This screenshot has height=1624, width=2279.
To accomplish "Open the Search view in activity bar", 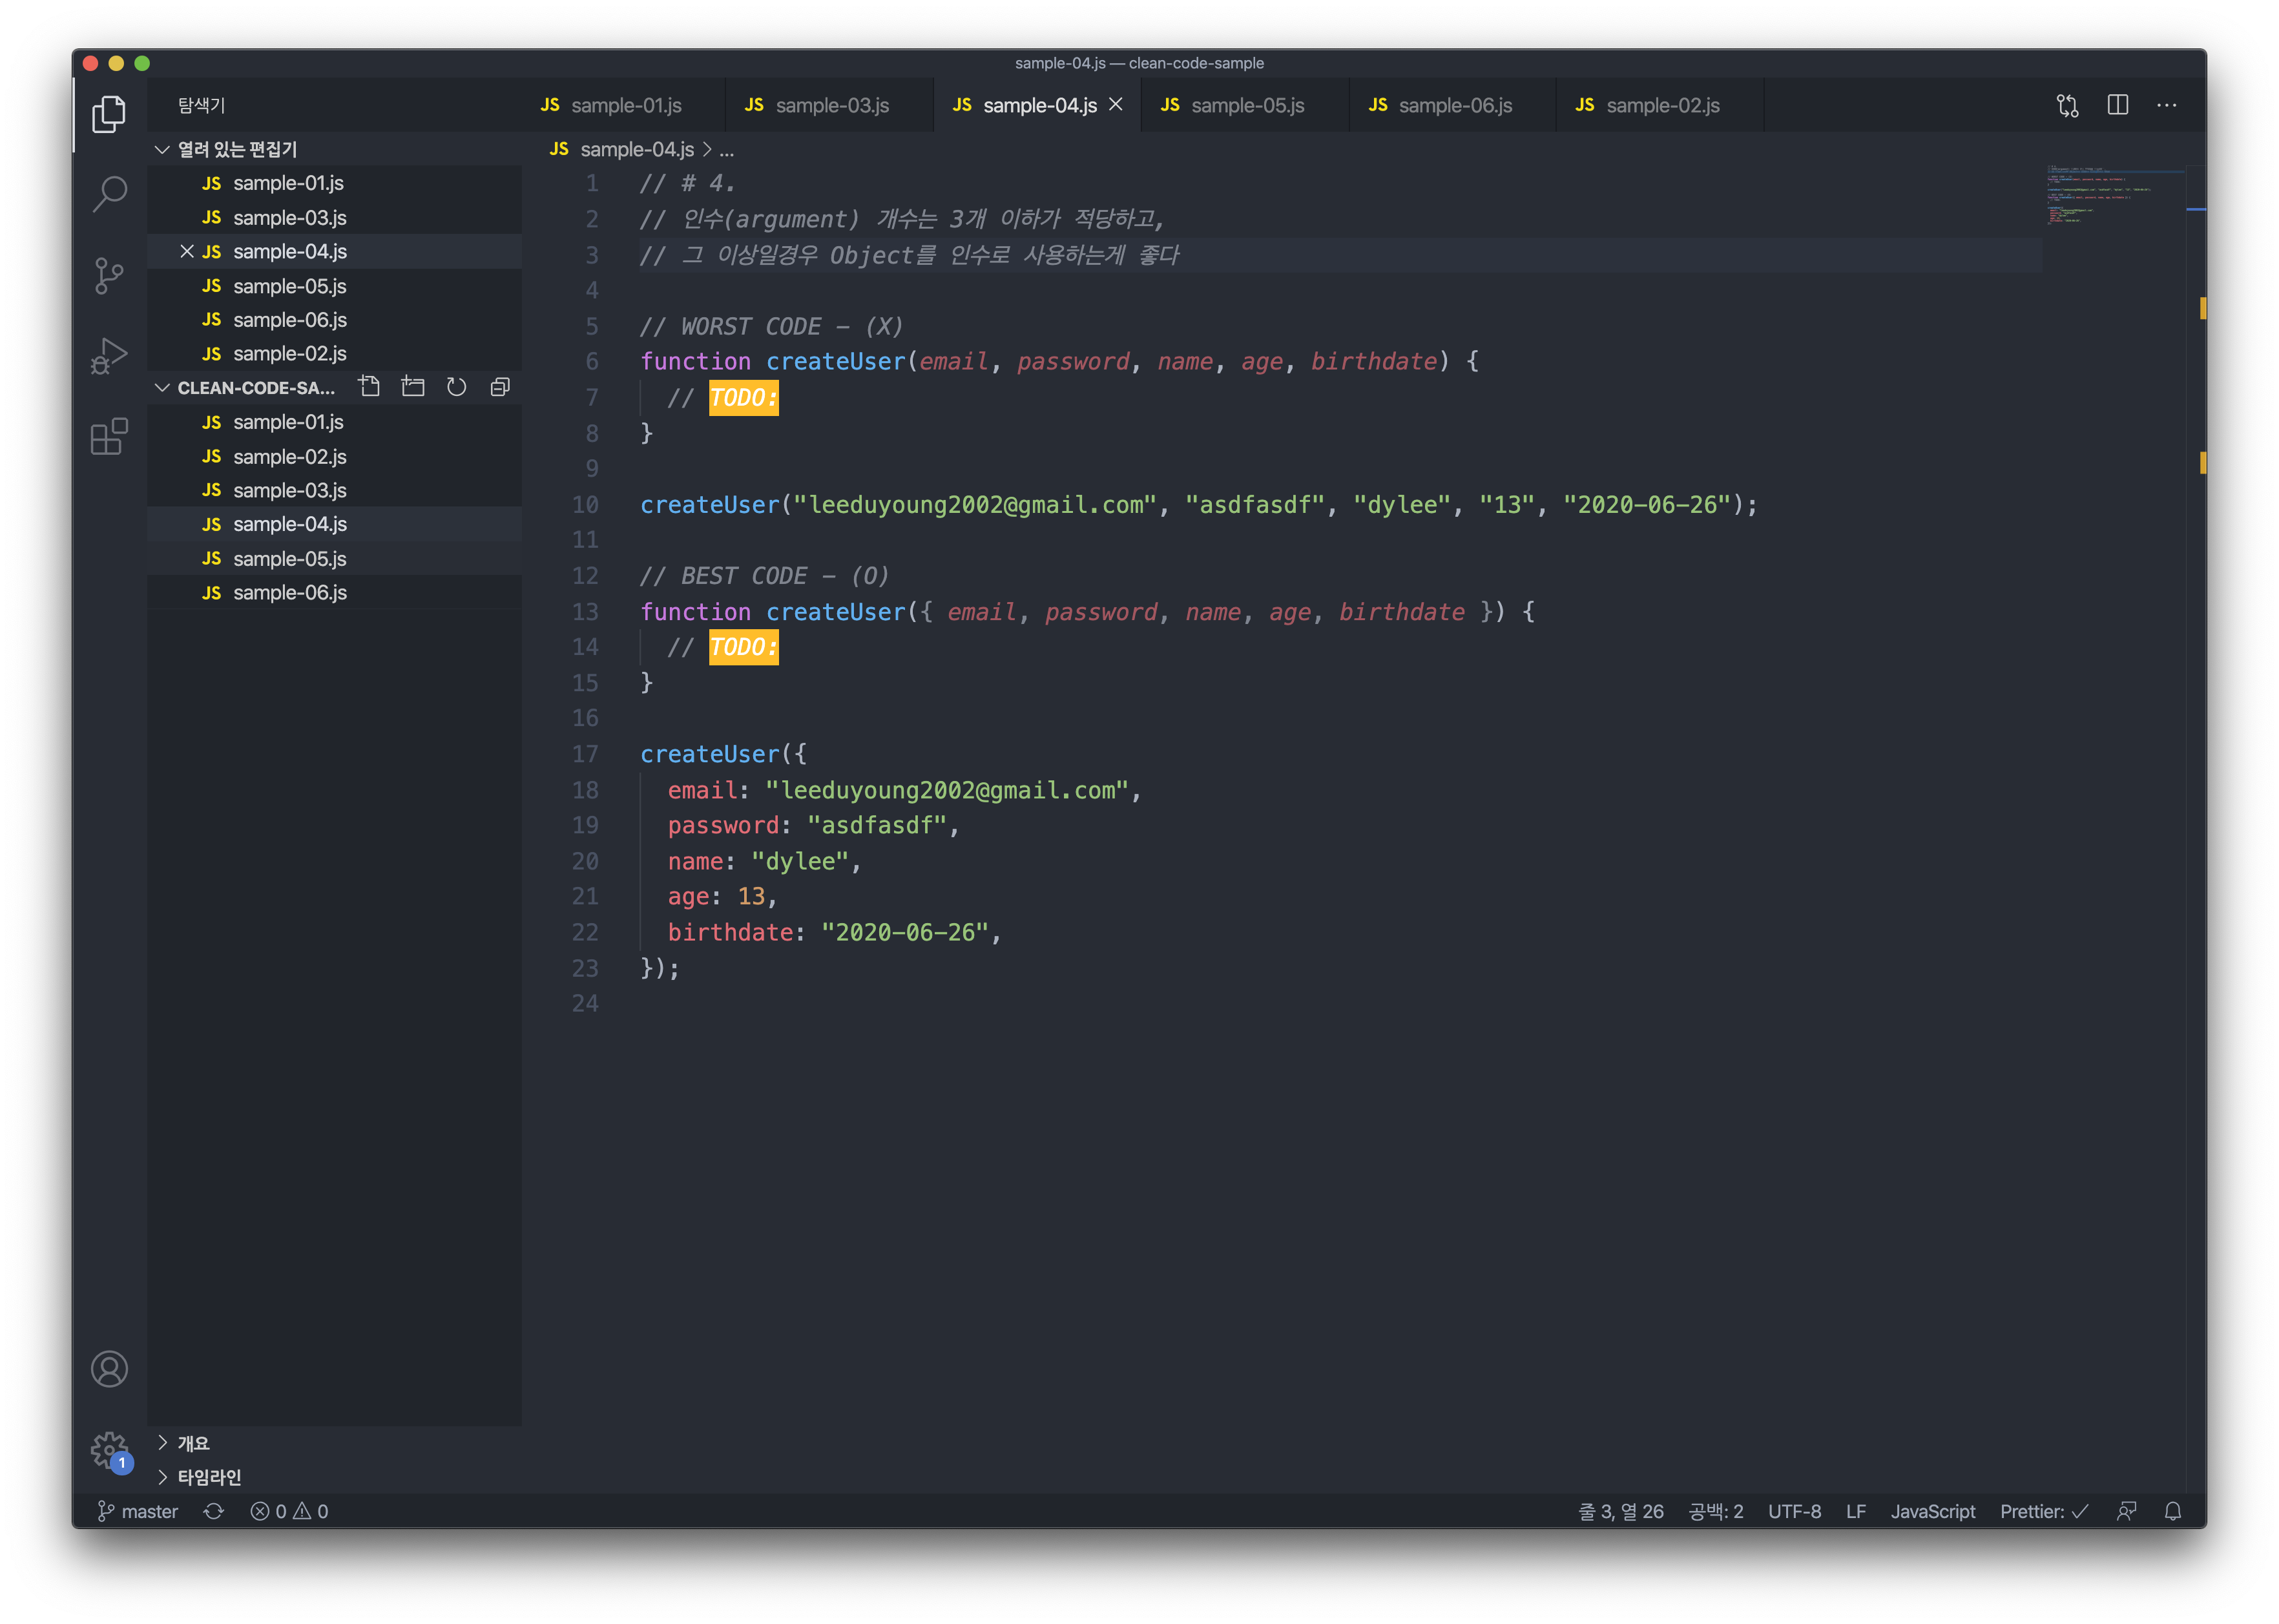I will coord(109,194).
